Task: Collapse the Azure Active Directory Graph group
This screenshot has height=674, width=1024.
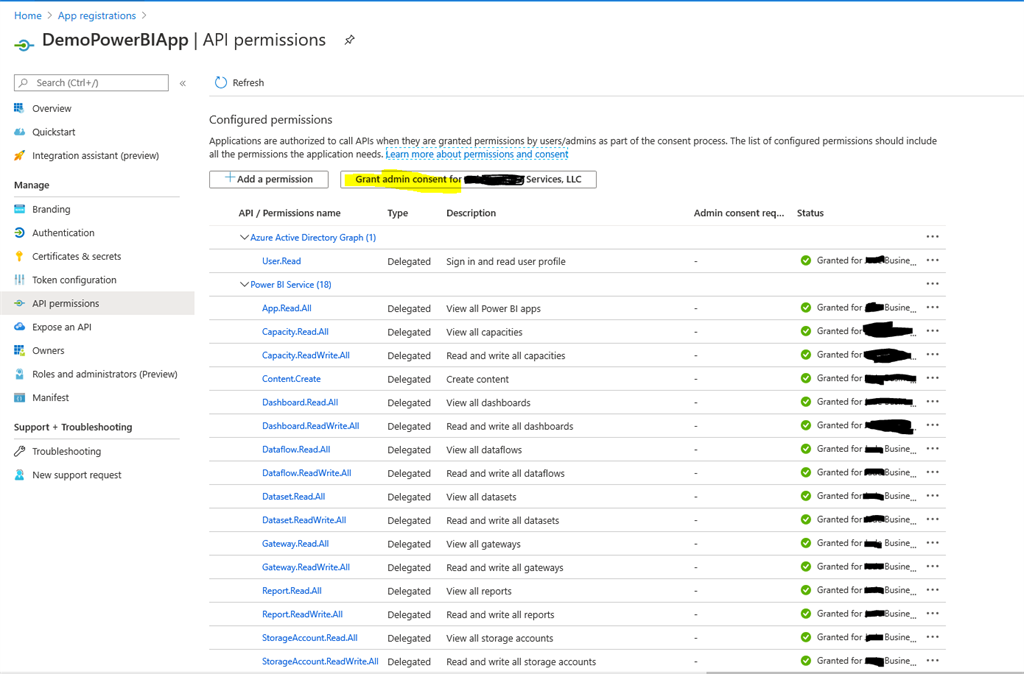Action: 244,237
